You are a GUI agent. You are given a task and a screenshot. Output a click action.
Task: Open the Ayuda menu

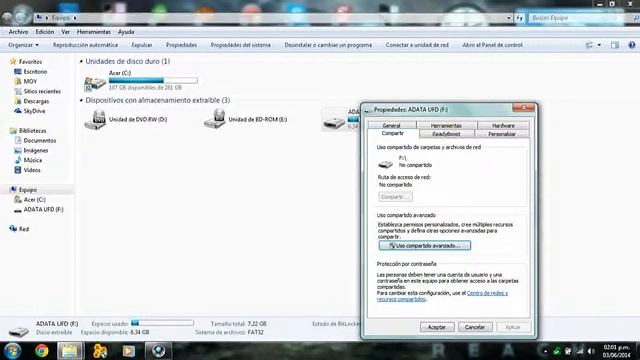click(x=126, y=32)
